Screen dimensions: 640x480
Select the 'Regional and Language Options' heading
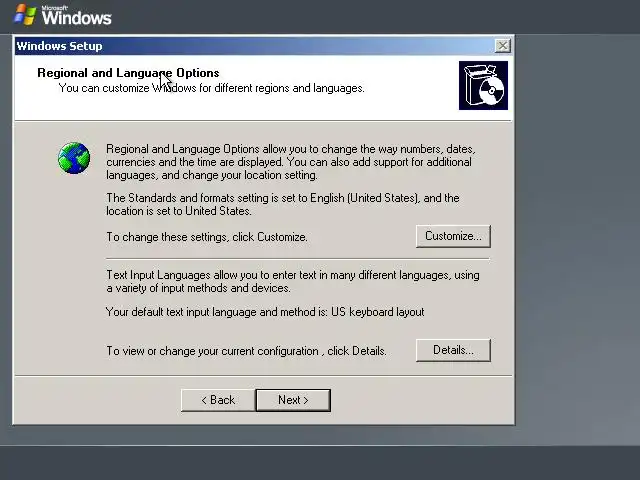point(128,73)
